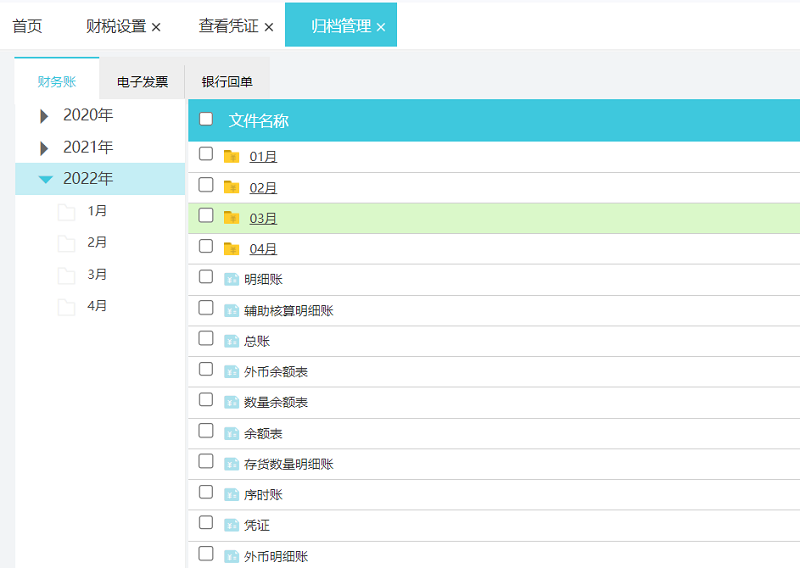800x568 pixels.
Task: Expand the 2021年 tree node
Action: coord(44,148)
